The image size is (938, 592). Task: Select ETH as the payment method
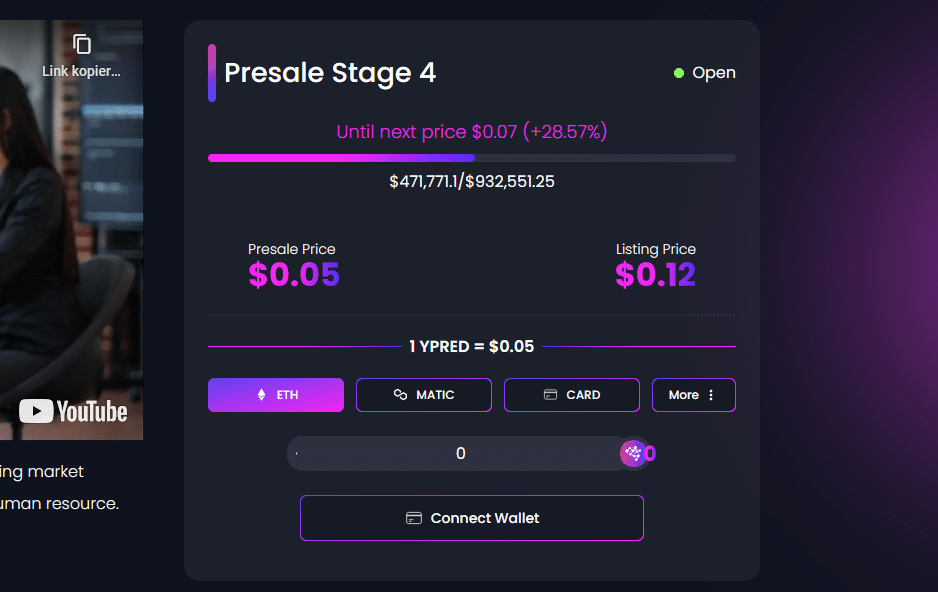pyautogui.click(x=276, y=395)
